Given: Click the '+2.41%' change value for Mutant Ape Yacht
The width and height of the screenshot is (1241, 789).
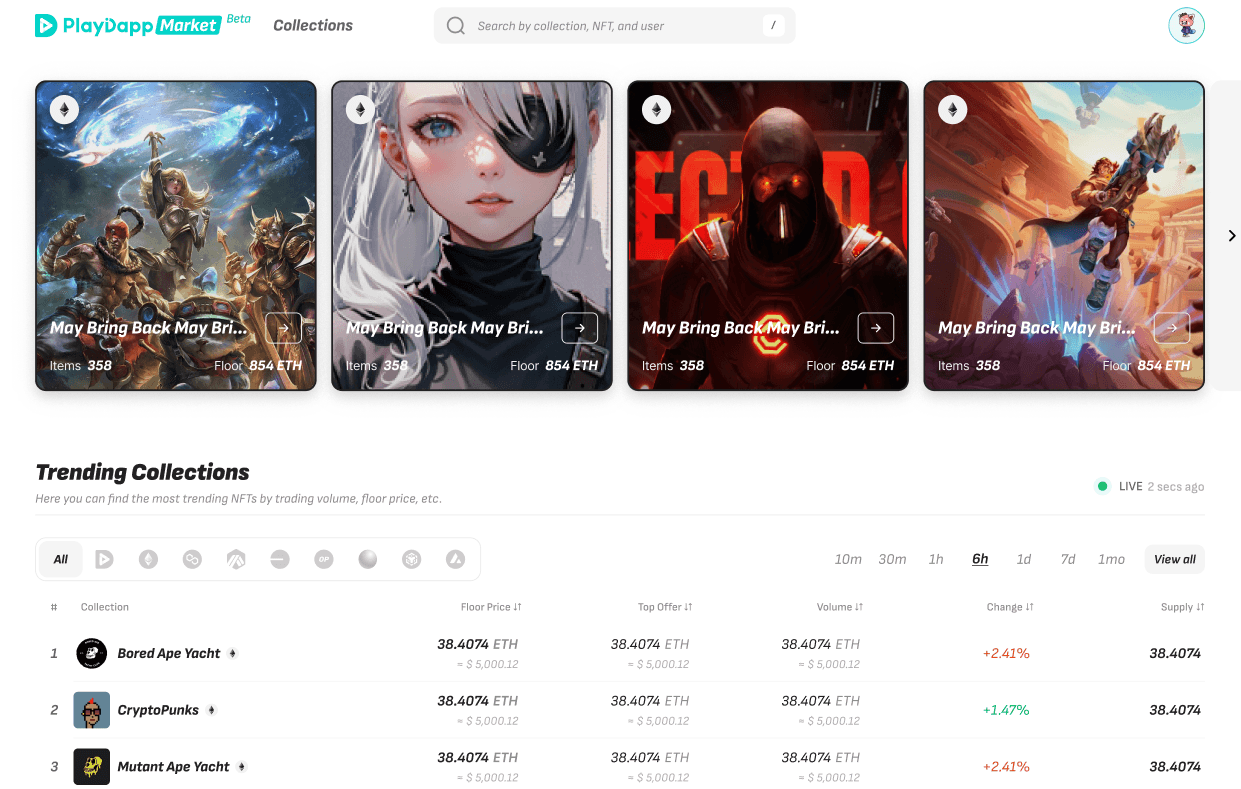Looking at the screenshot, I should tap(1006, 767).
